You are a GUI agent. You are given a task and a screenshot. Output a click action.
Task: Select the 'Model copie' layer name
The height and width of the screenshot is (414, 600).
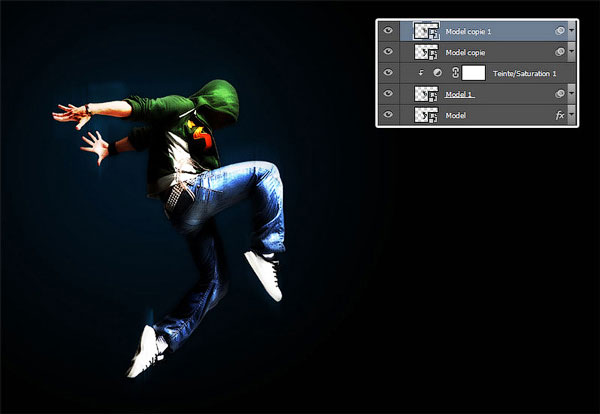[465, 53]
